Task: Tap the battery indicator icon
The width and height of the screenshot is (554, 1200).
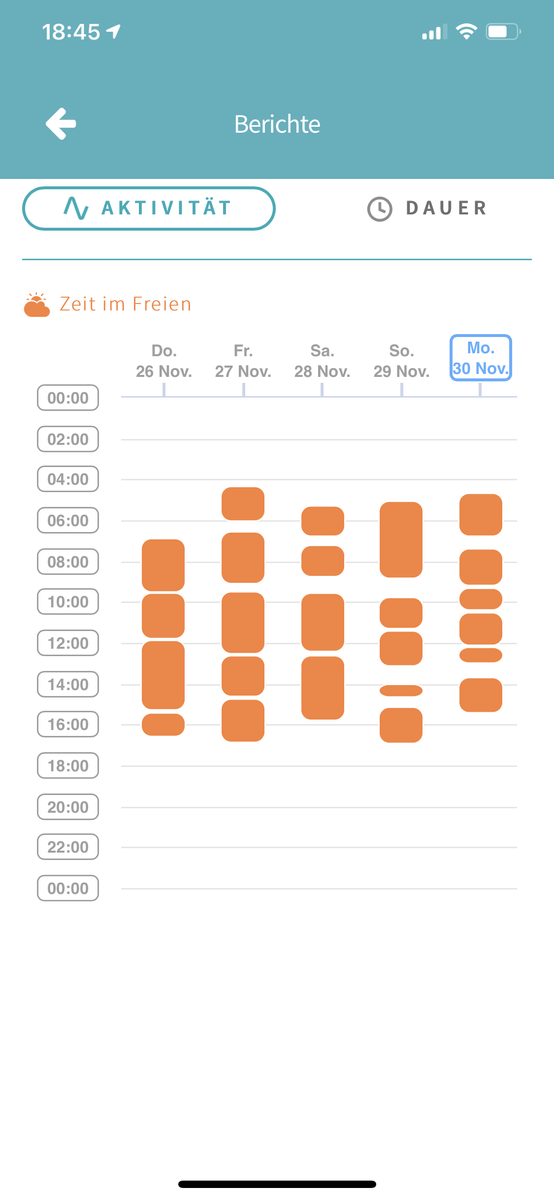Action: click(503, 32)
